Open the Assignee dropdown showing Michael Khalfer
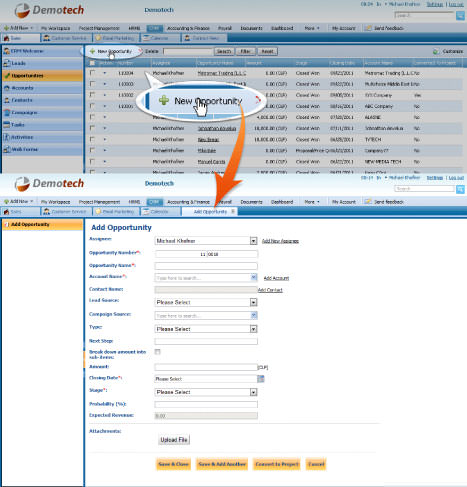Image resolution: width=467 pixels, height=487 pixels. 206,241
